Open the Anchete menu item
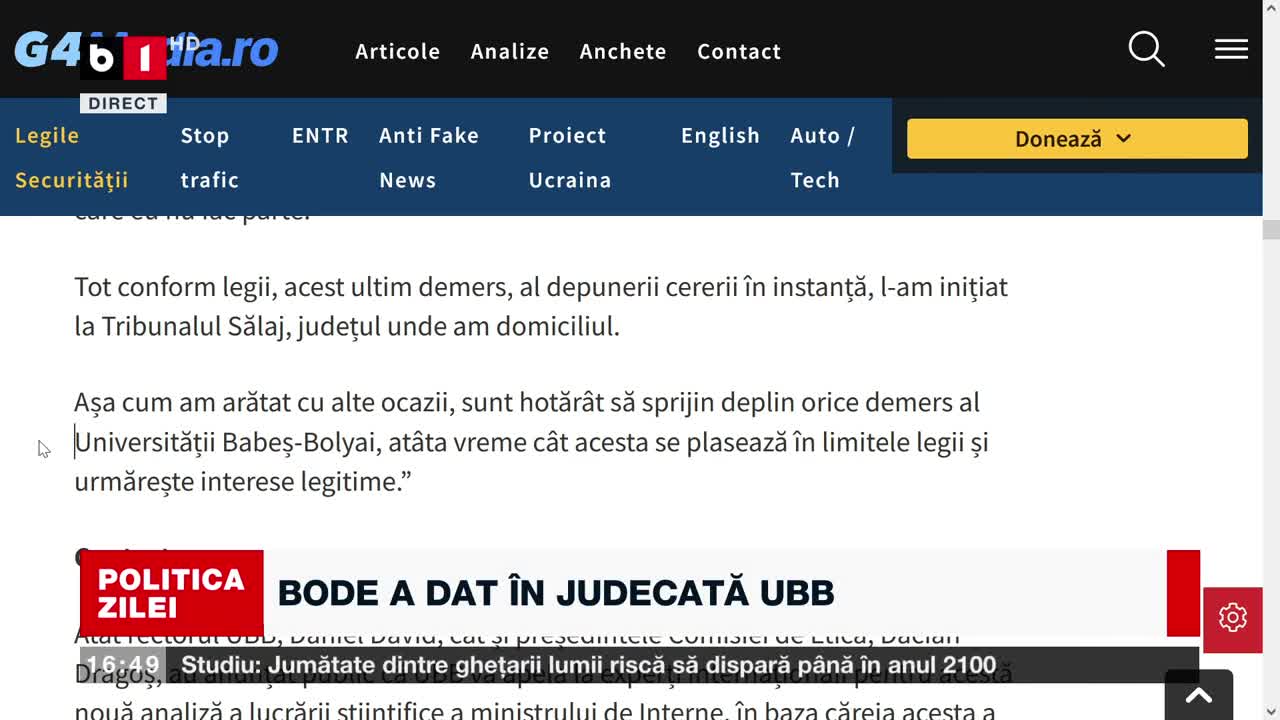The width and height of the screenshot is (1280, 720). click(623, 51)
